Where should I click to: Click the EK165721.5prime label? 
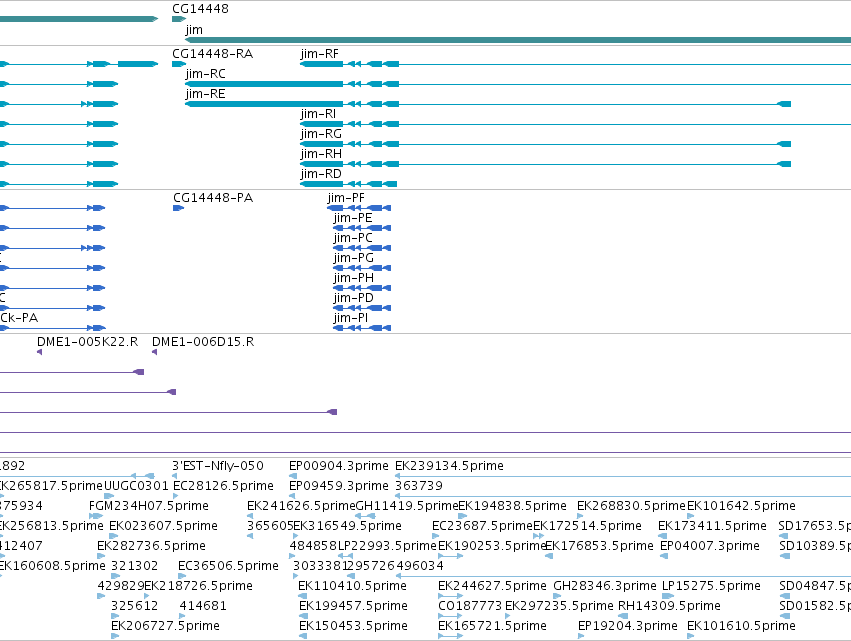tap(492, 626)
